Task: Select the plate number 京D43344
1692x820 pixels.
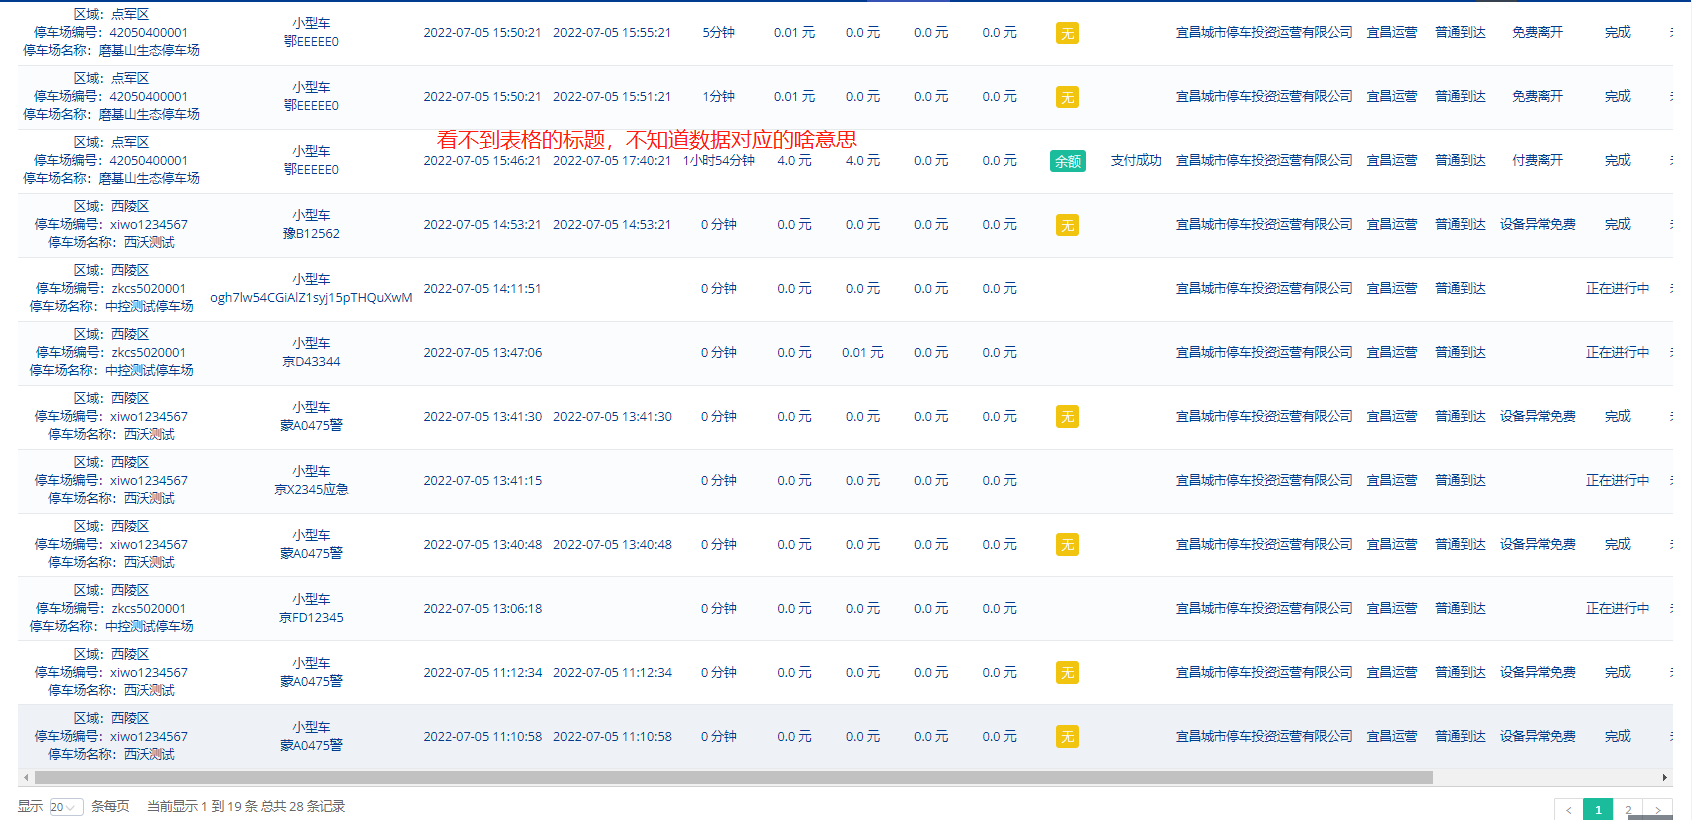Action: (311, 362)
